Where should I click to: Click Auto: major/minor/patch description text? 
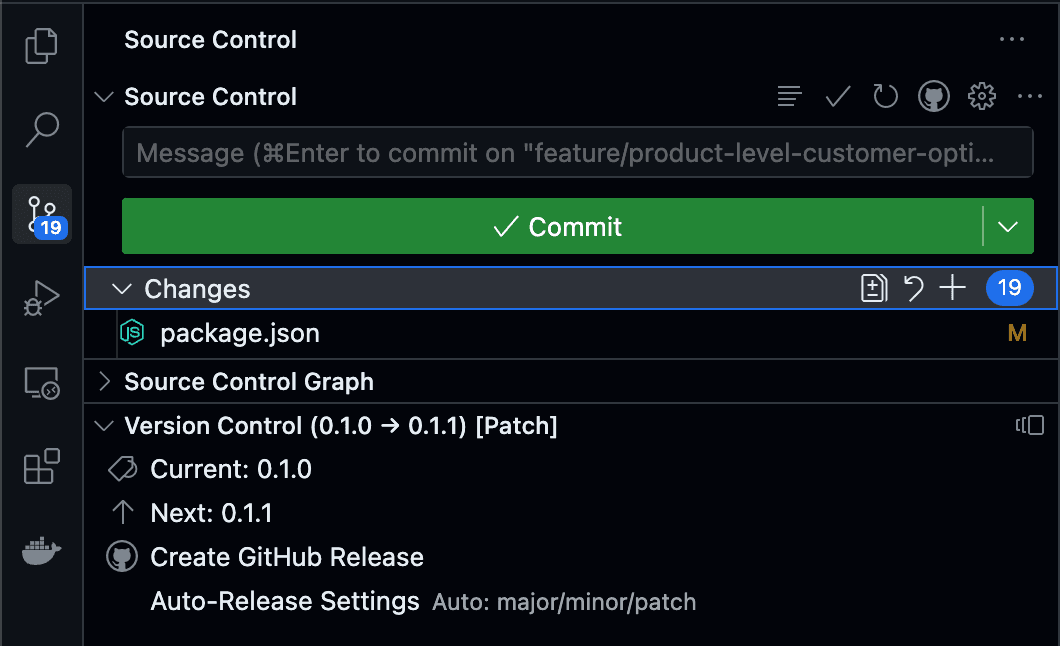[x=564, y=602]
